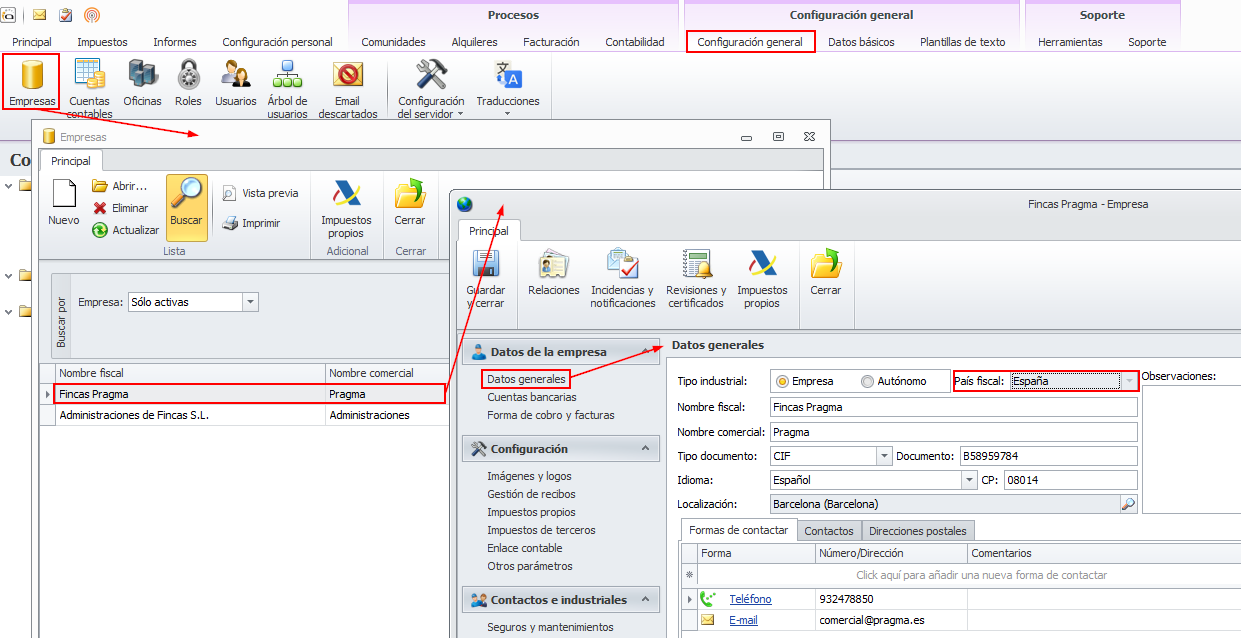Click Cerrar in Fincas Pragma window

coord(826,272)
